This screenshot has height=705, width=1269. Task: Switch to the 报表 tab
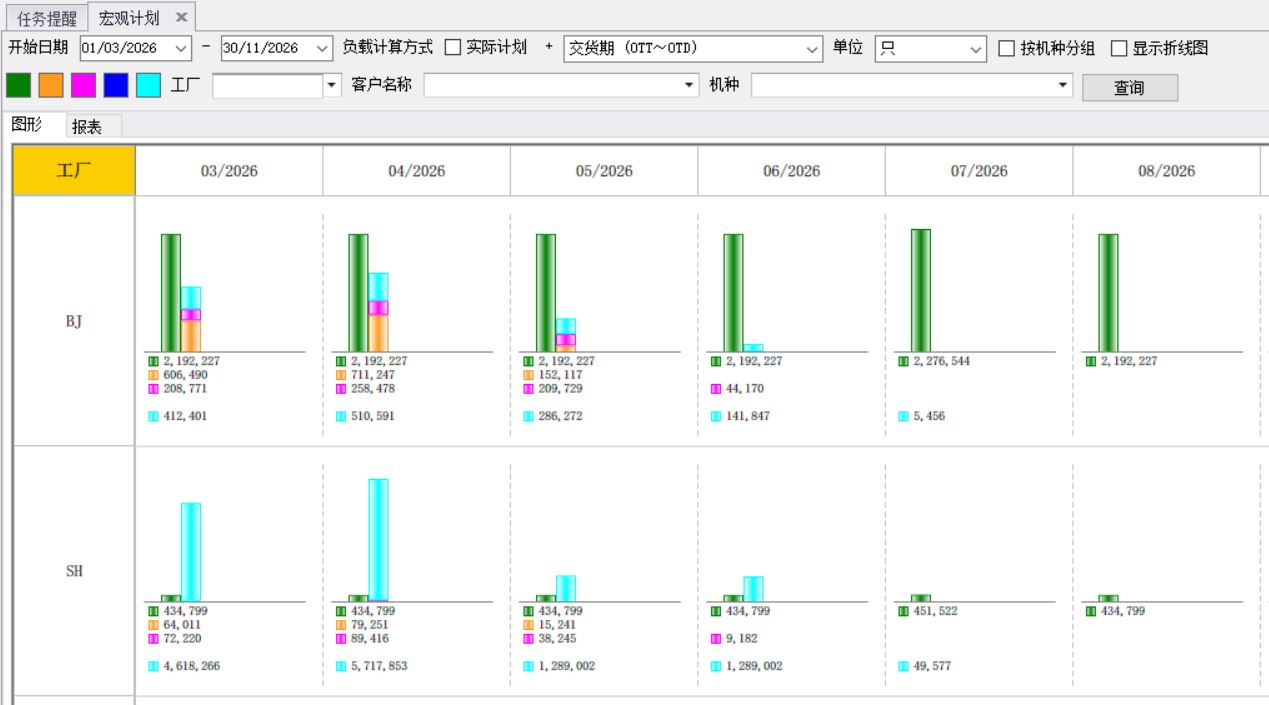(x=87, y=127)
